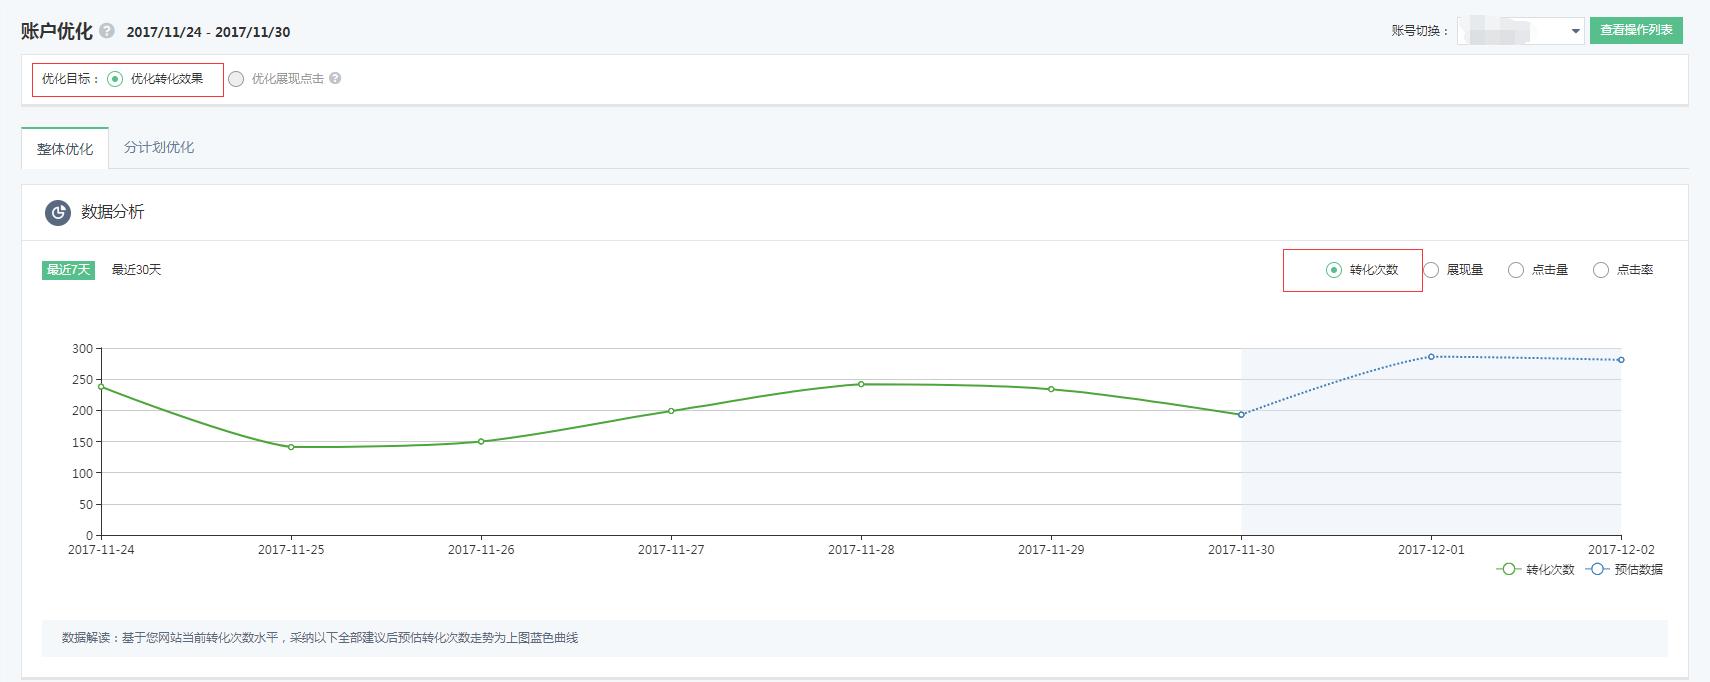Image resolution: width=1710 pixels, height=682 pixels.
Task: Click the 数据分析 section heading
Action: click(112, 212)
